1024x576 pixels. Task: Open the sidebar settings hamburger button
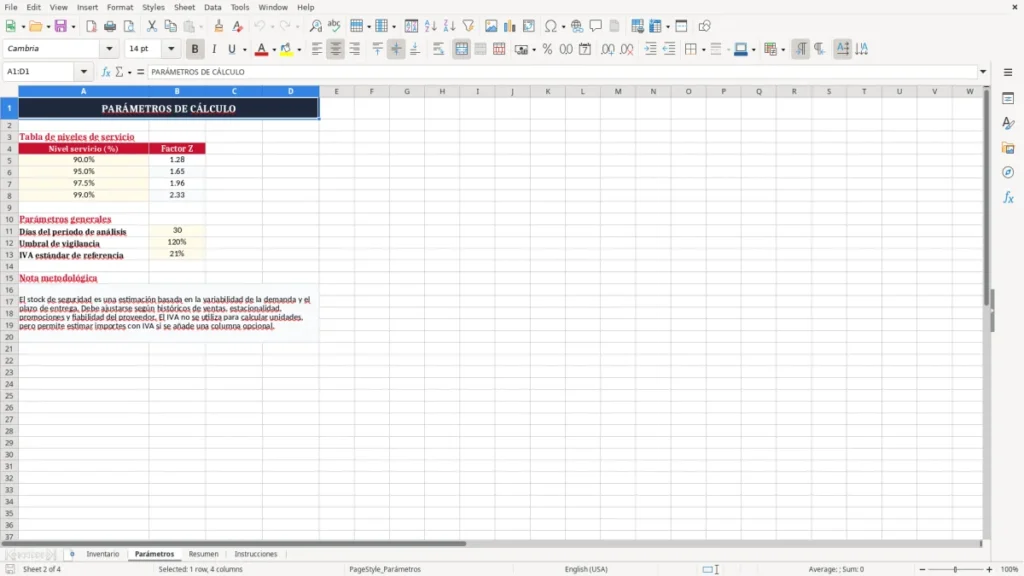pos(1008,72)
